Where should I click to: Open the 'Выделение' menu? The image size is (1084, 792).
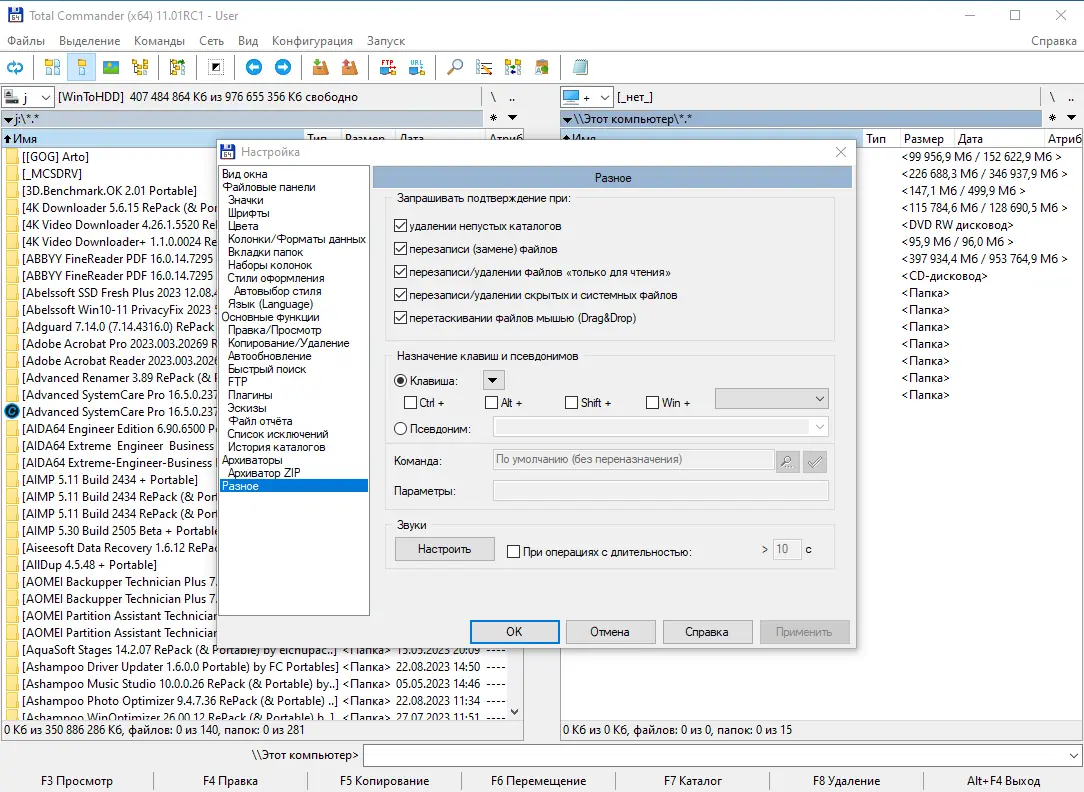tap(89, 41)
